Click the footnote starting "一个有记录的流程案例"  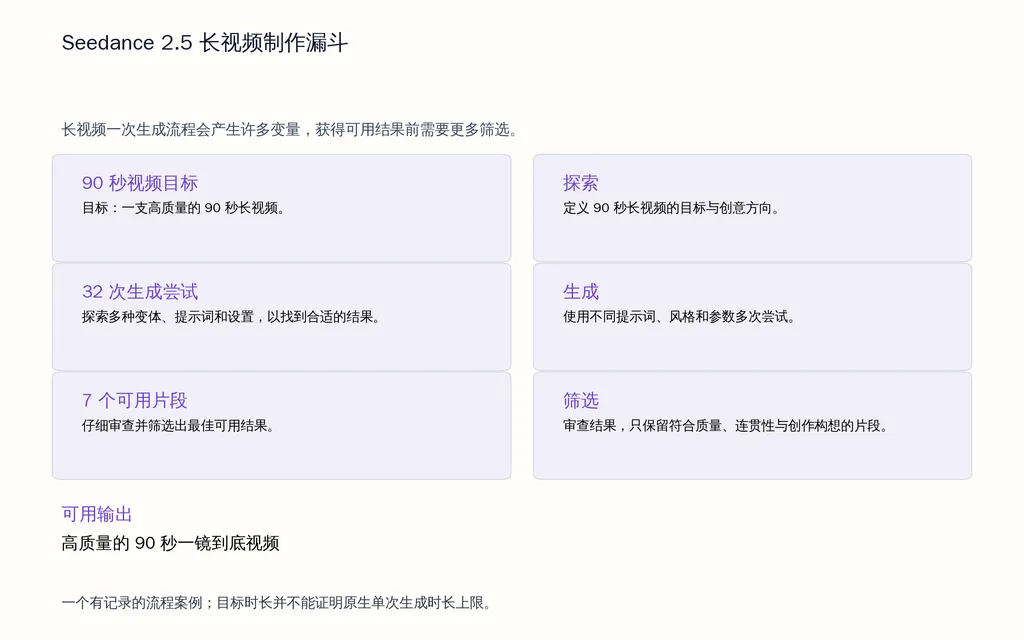[276, 603]
